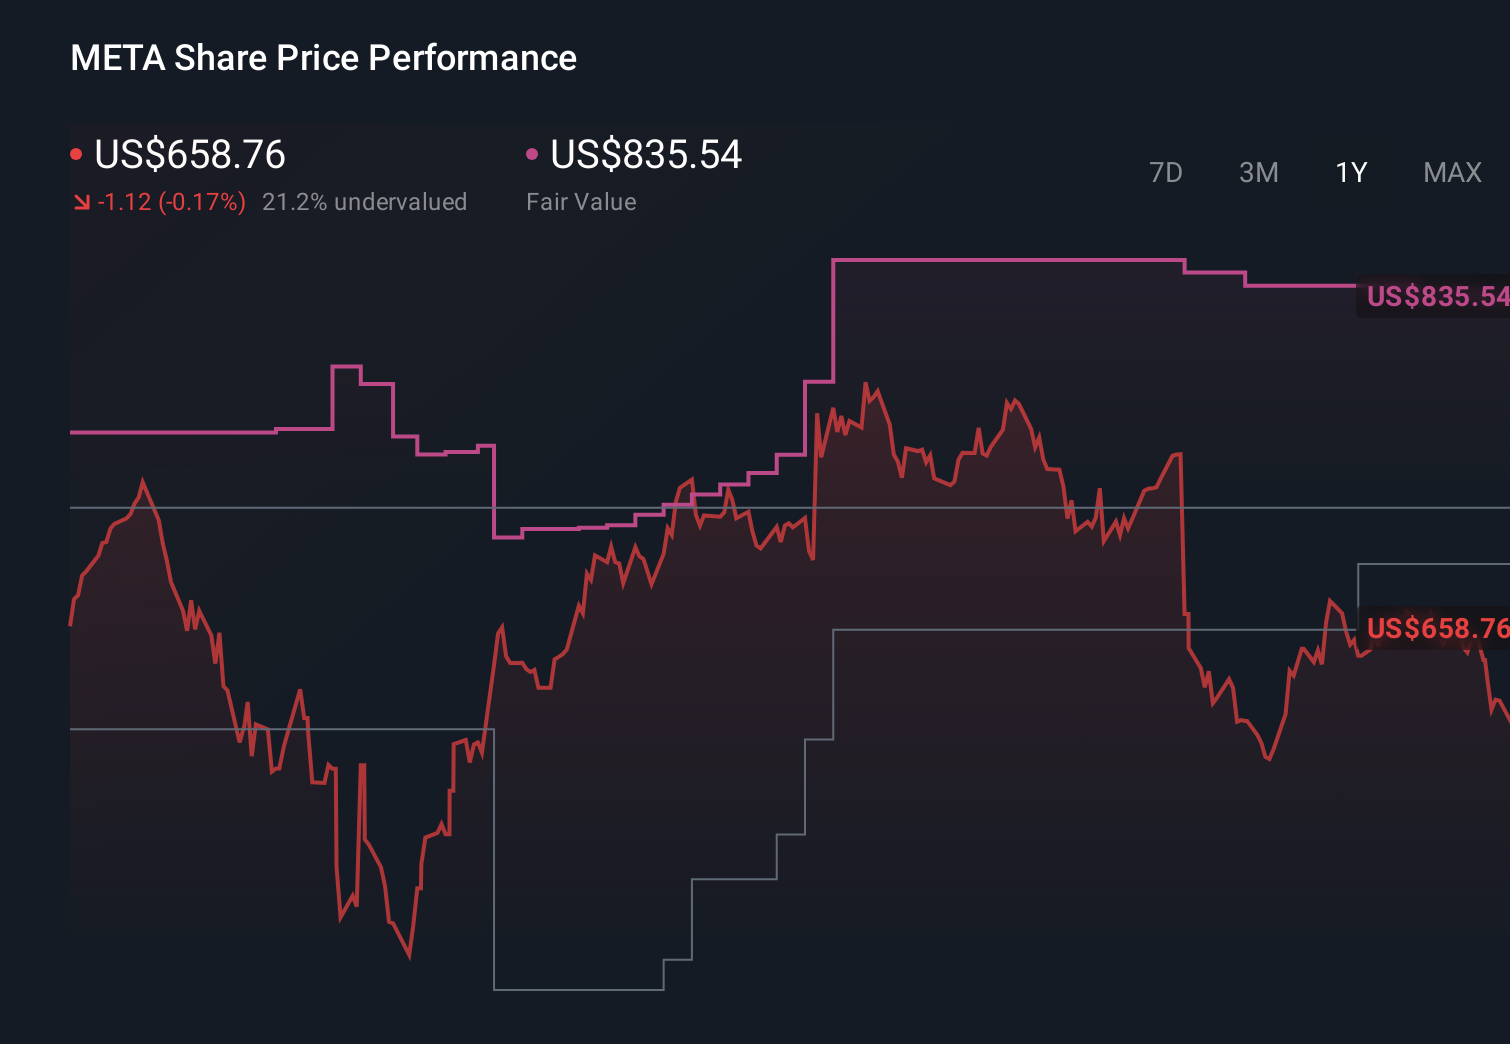Click the US$658.76 headline price
The height and width of the screenshot is (1044, 1510).
point(189,153)
